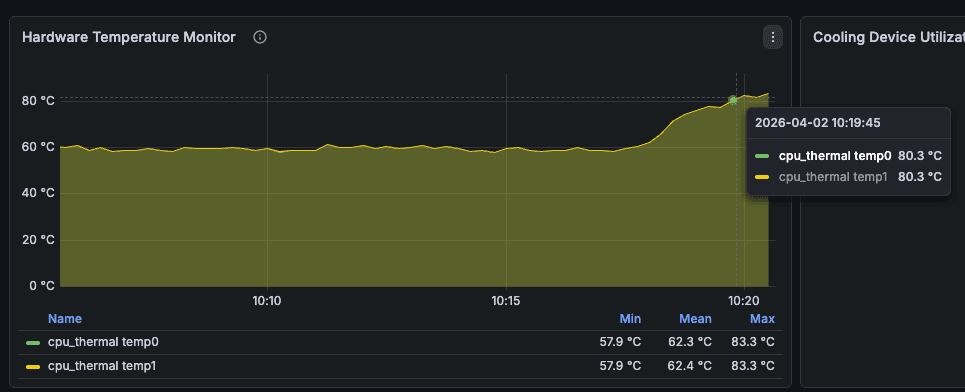Click the Hardware Temperature Monitor panel title
Image resolution: width=965 pixels, height=392 pixels.
coord(129,38)
